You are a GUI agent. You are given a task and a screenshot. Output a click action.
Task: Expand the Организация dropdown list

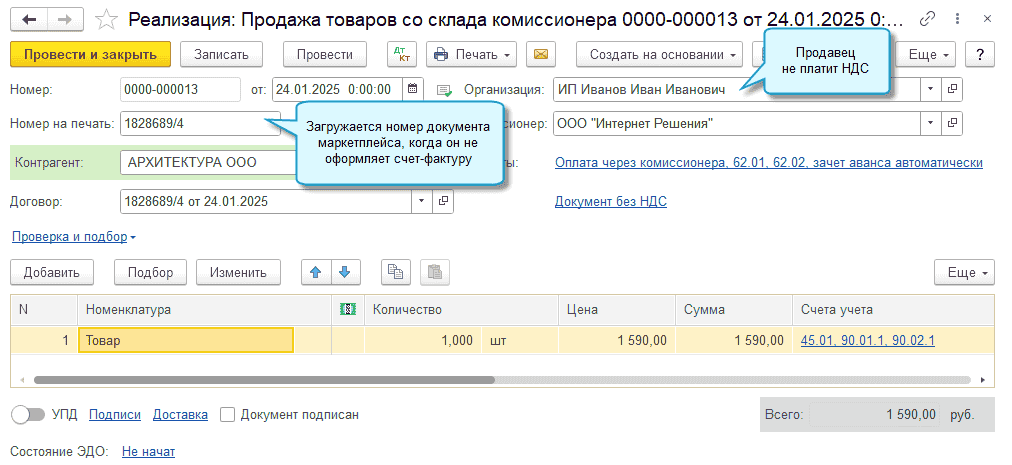coord(931,89)
